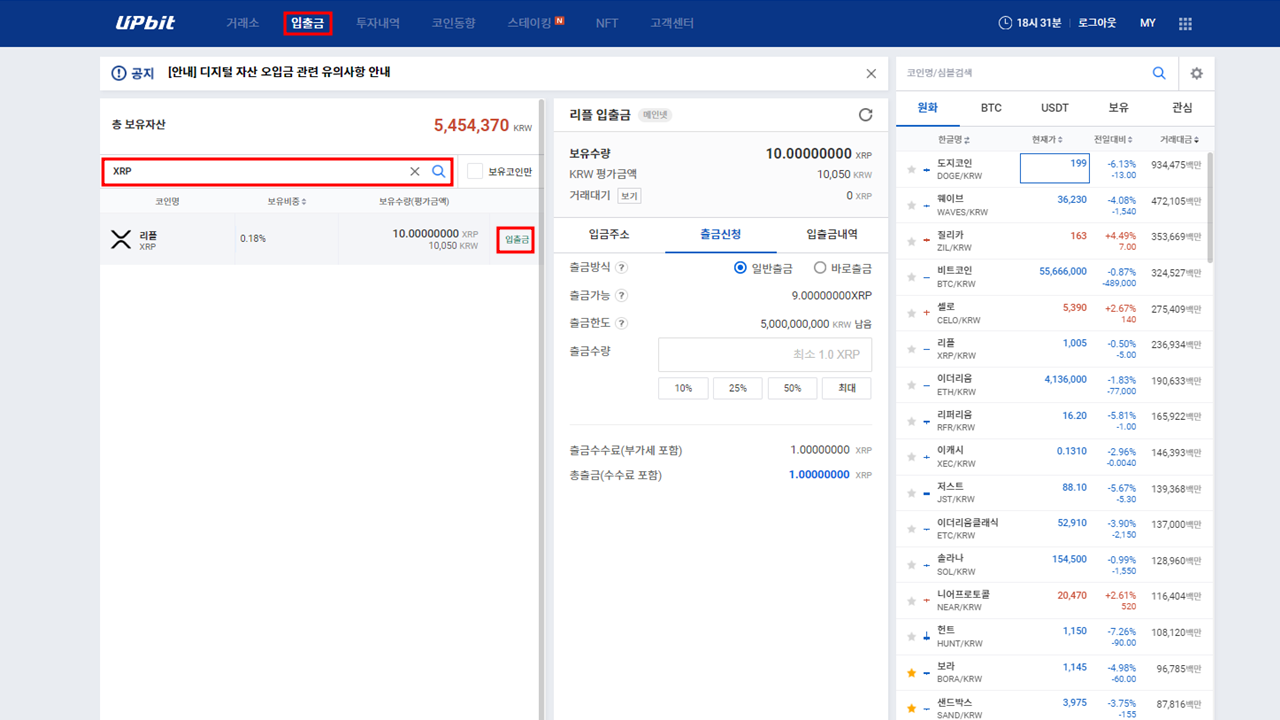The width and height of the screenshot is (1280, 720).
Task: Star the 웨이브 row
Action: pyautogui.click(x=911, y=205)
